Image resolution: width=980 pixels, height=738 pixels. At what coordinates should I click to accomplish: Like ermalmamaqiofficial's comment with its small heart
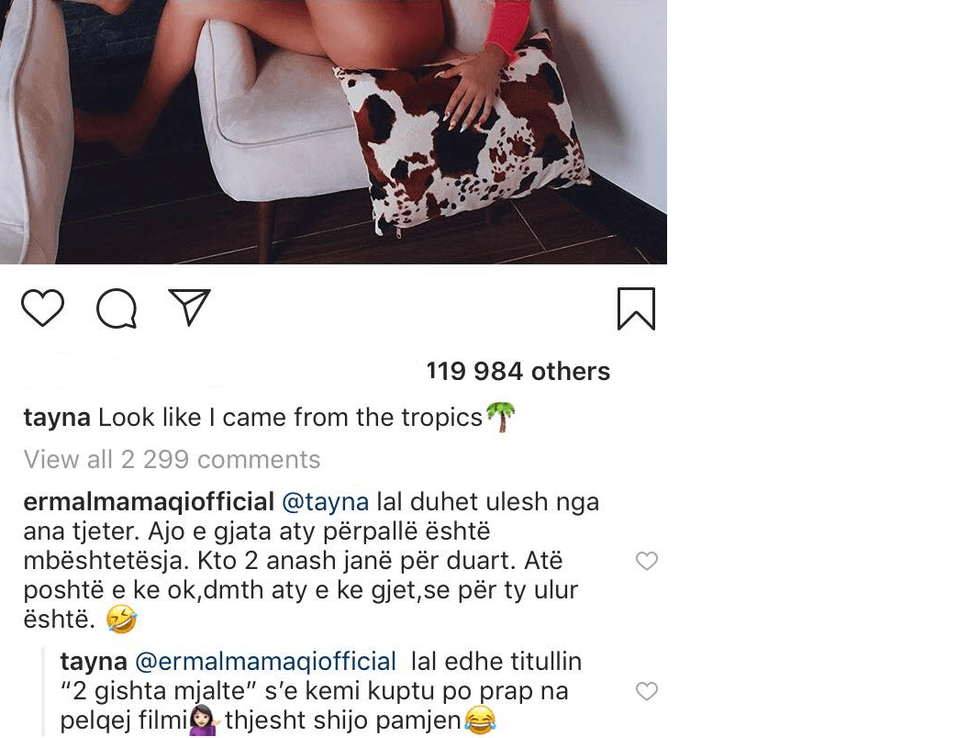coord(647,561)
